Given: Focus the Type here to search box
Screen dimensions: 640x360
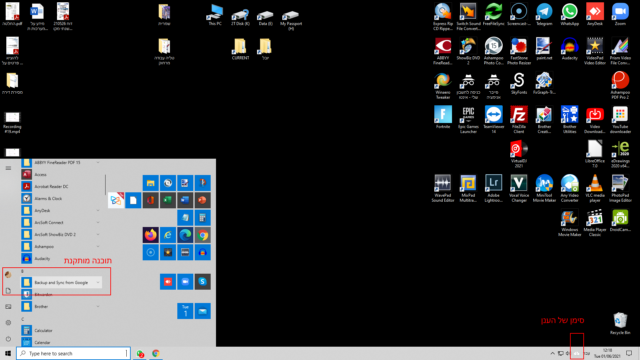Looking at the screenshot, I should click(73, 353).
